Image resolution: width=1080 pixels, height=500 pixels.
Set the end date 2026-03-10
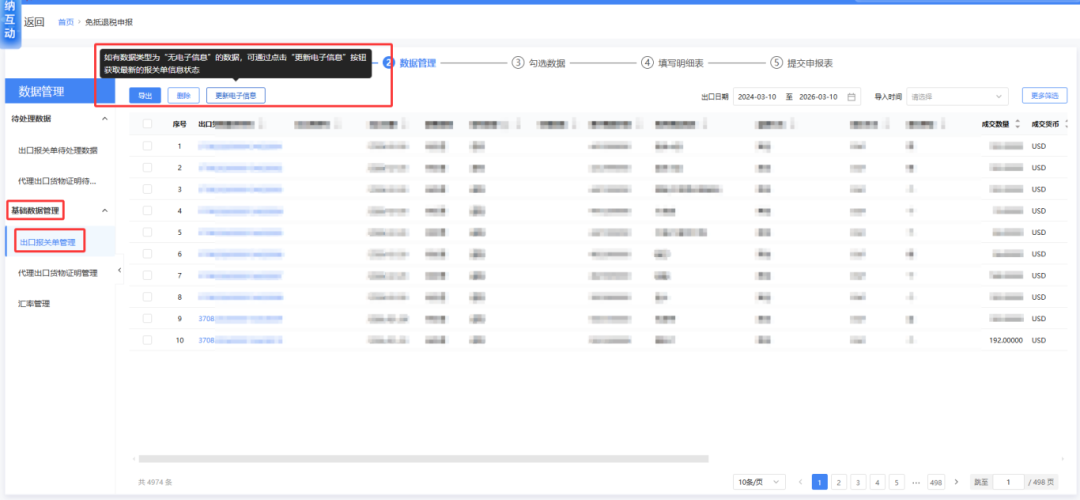pos(818,97)
